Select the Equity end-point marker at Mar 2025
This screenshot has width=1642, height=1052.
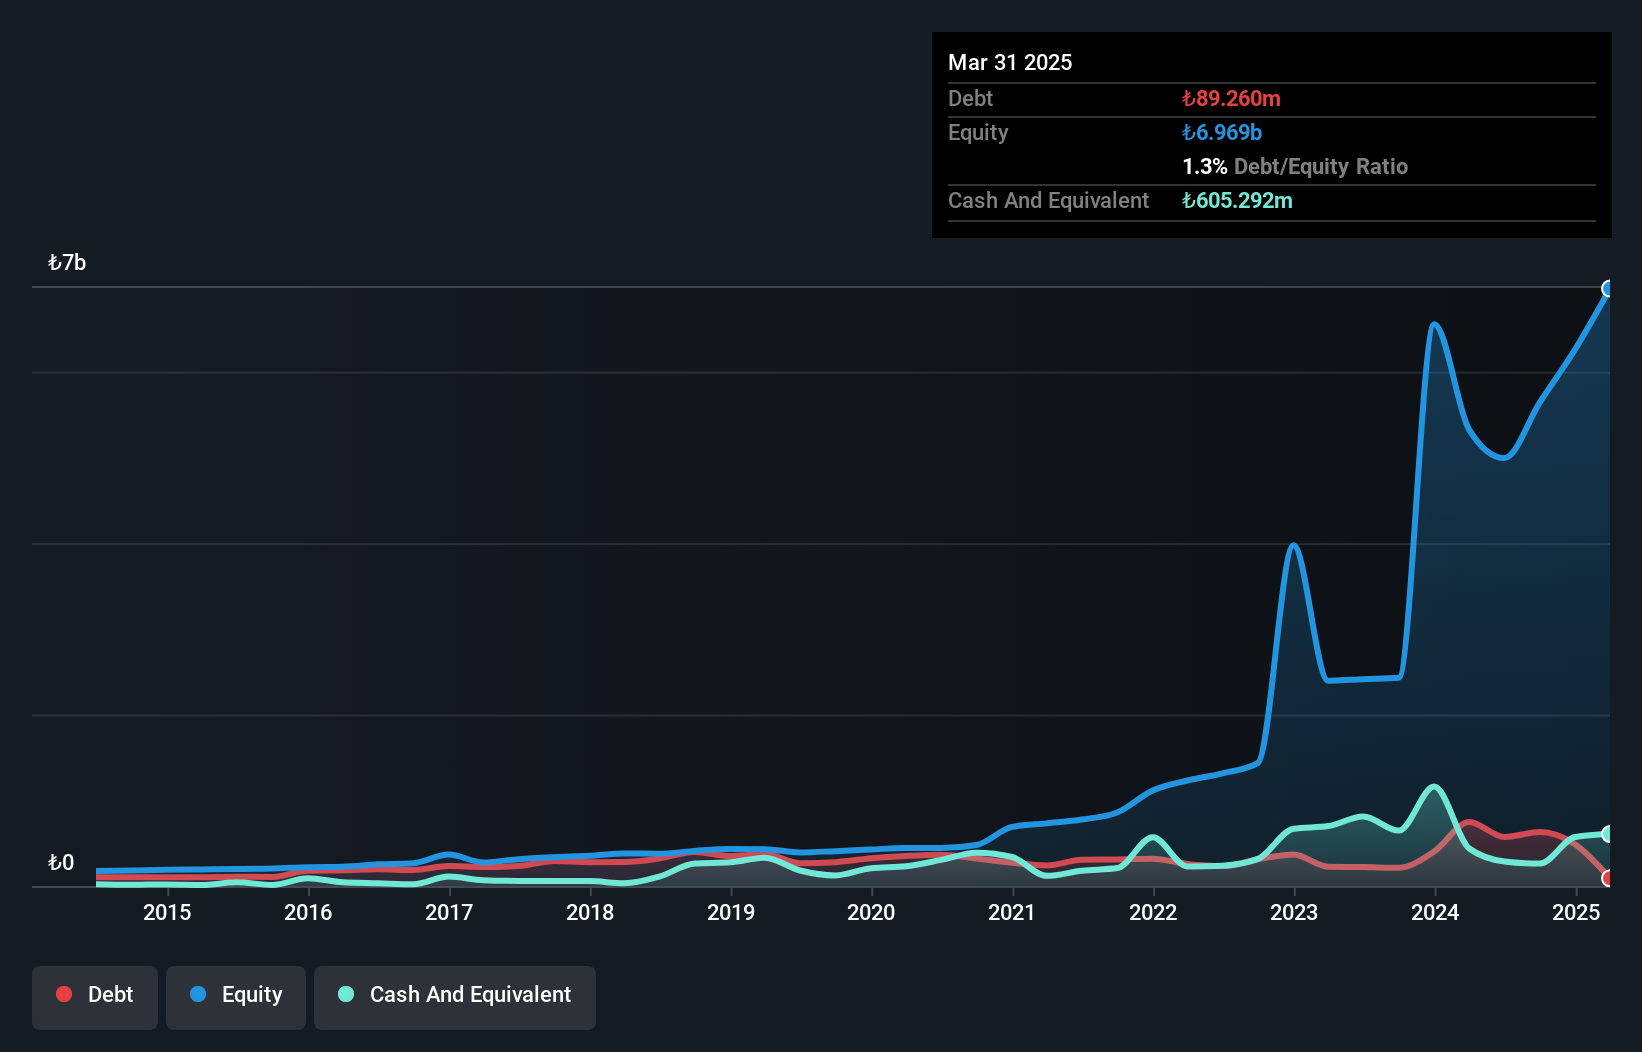coord(1608,289)
